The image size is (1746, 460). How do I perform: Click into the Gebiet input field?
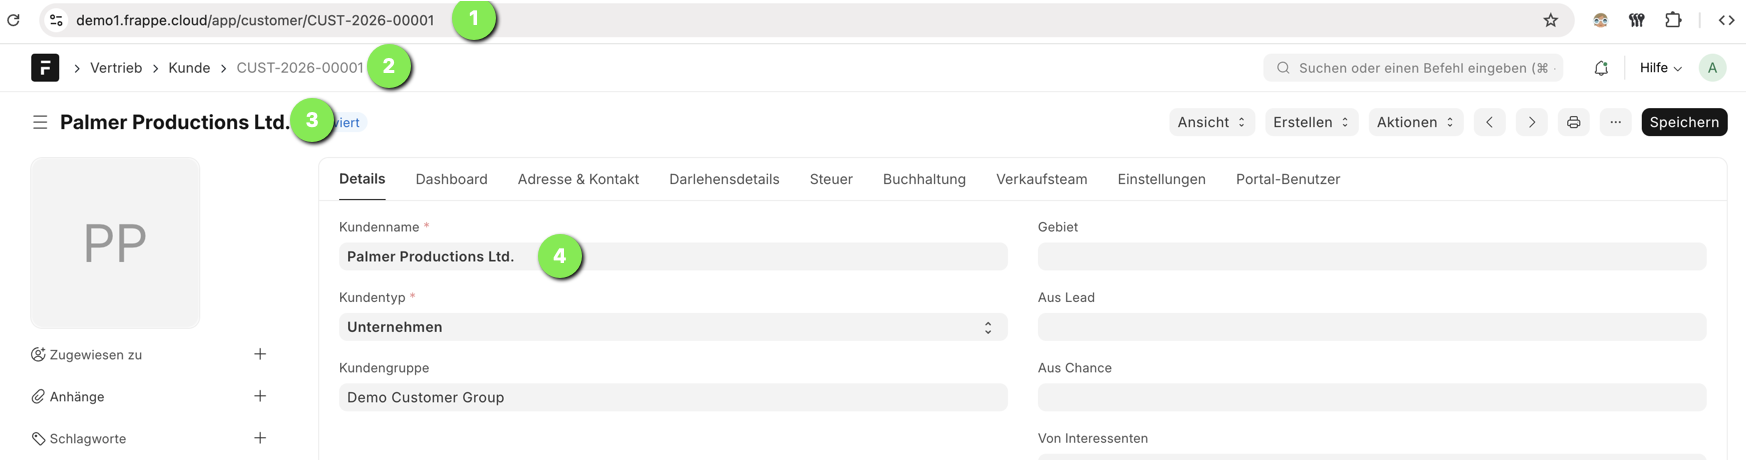coord(1371,257)
